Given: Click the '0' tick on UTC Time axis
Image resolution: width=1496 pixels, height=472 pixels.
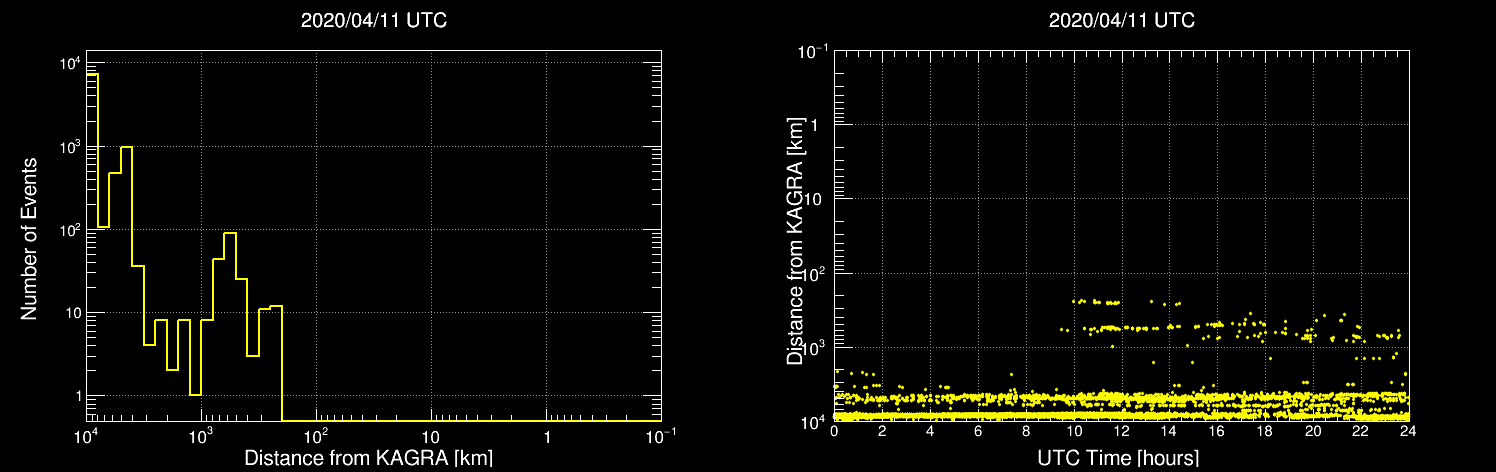Looking at the screenshot, I should point(834,433).
